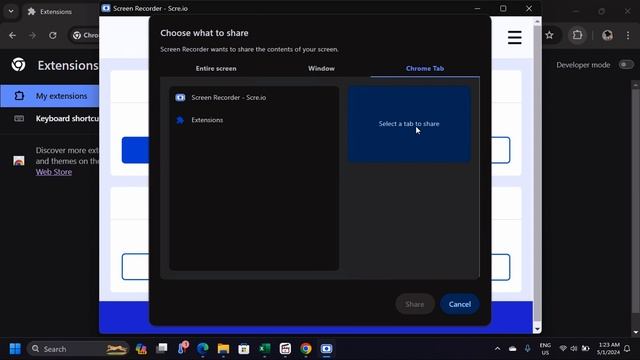Reload the Extensions page
The width and height of the screenshot is (640, 360).
point(53,36)
